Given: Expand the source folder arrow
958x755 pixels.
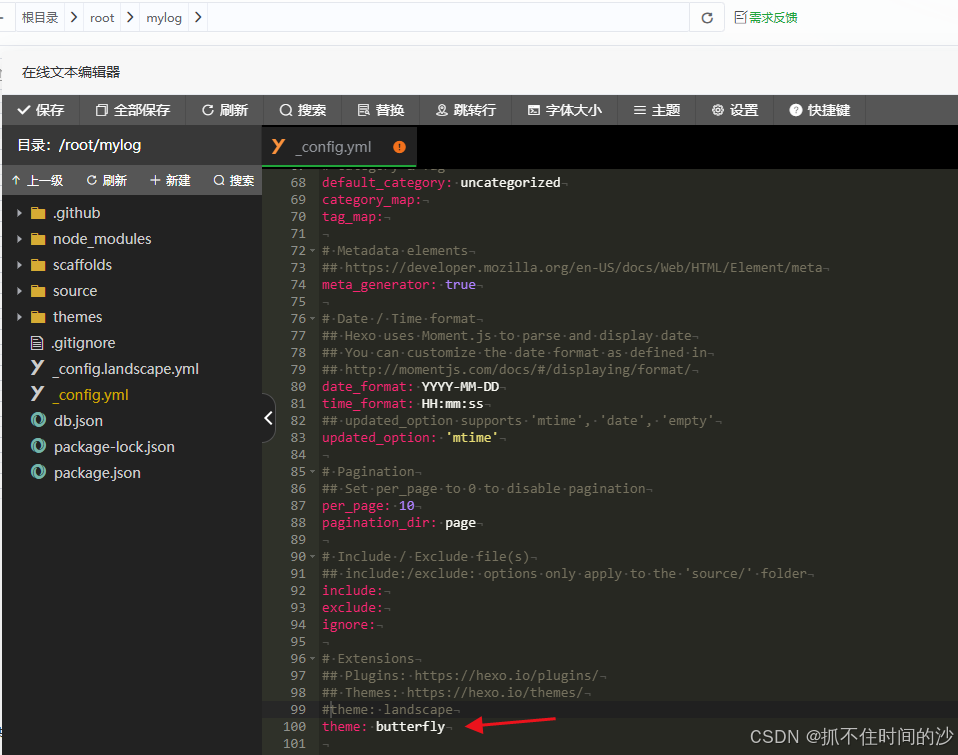Looking at the screenshot, I should click(x=19, y=291).
